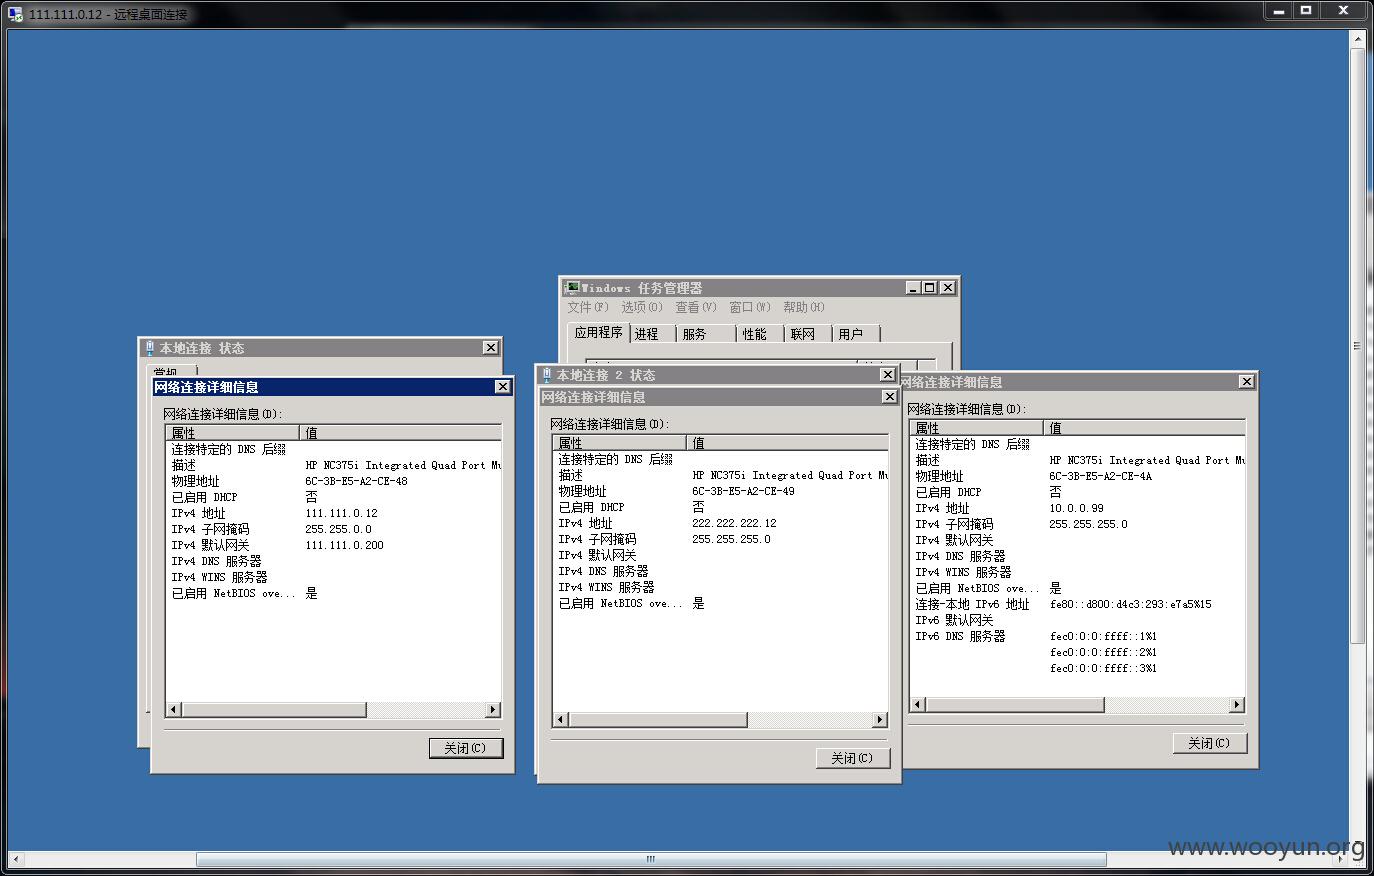Viewport: 1374px width, 876px height.
Task: Click right scroll arrow in middle details list
Action: (879, 720)
